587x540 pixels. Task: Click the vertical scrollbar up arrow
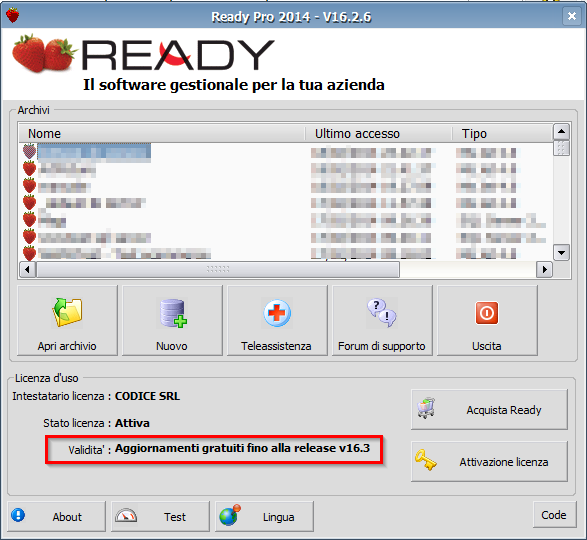pos(561,131)
